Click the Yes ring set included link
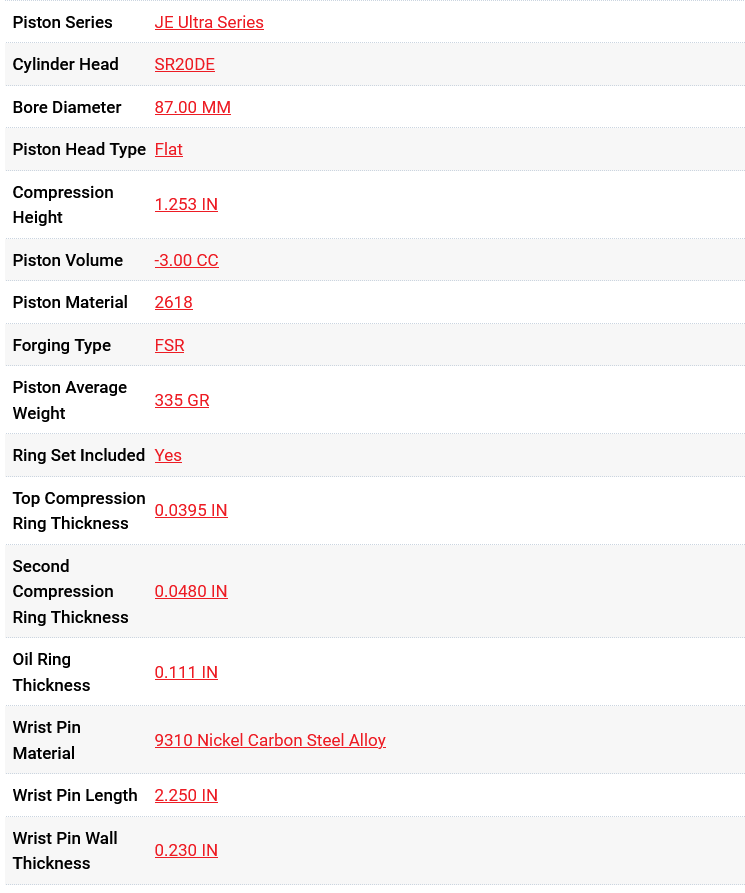 coord(168,455)
